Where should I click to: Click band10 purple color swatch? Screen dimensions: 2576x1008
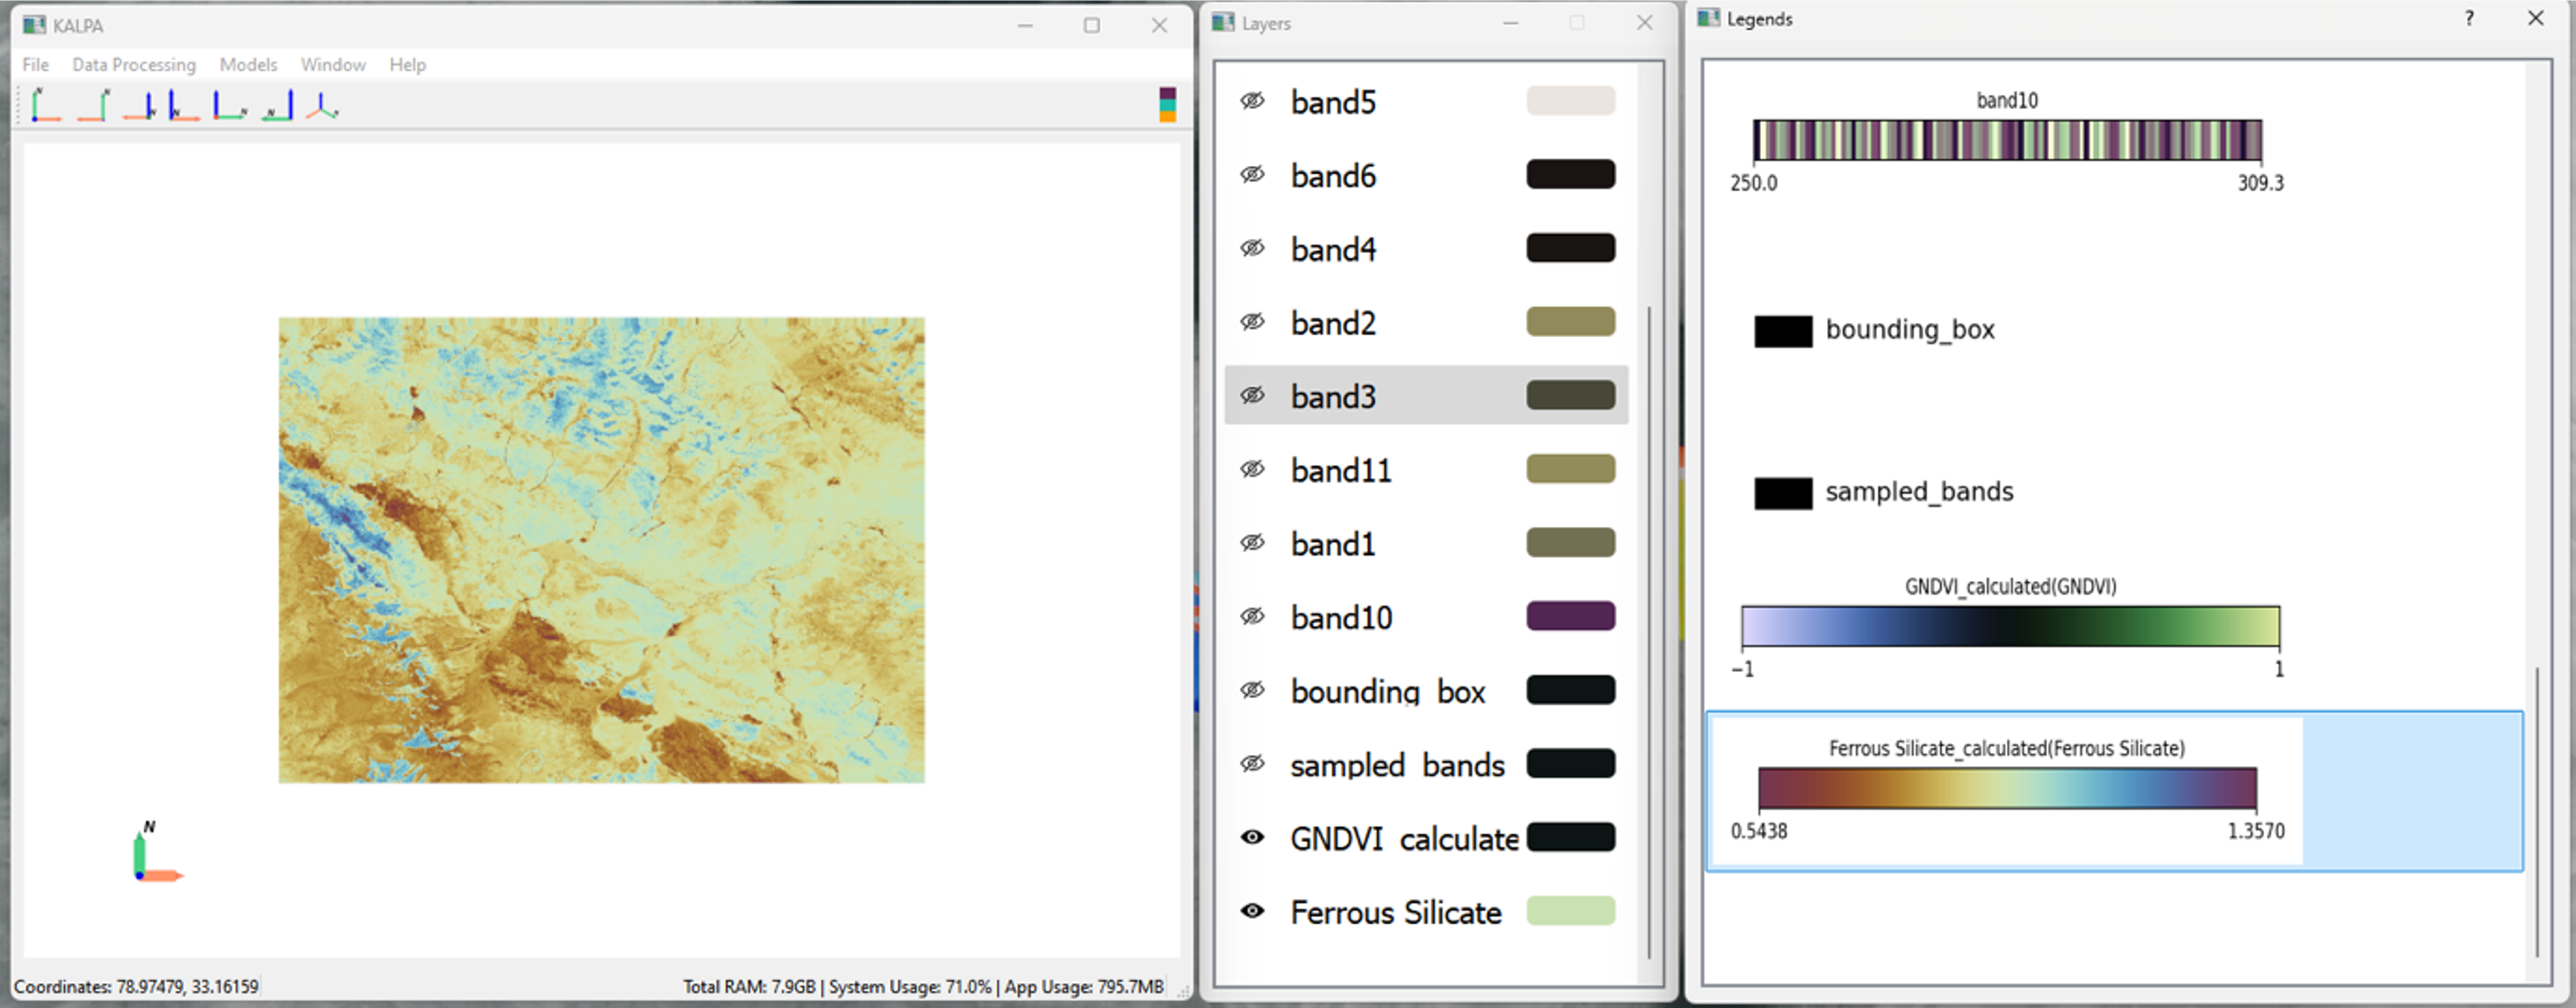point(1570,617)
